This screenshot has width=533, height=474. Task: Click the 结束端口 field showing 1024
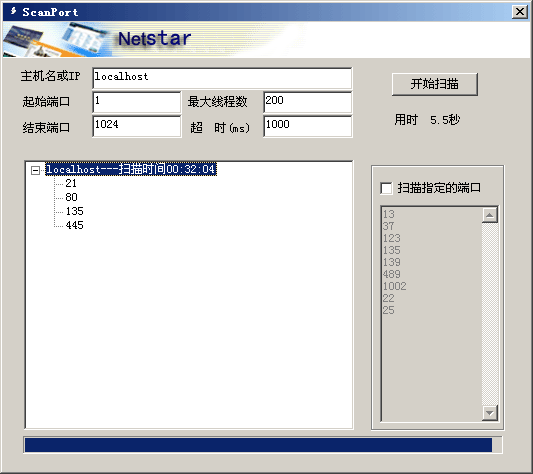click(137, 126)
